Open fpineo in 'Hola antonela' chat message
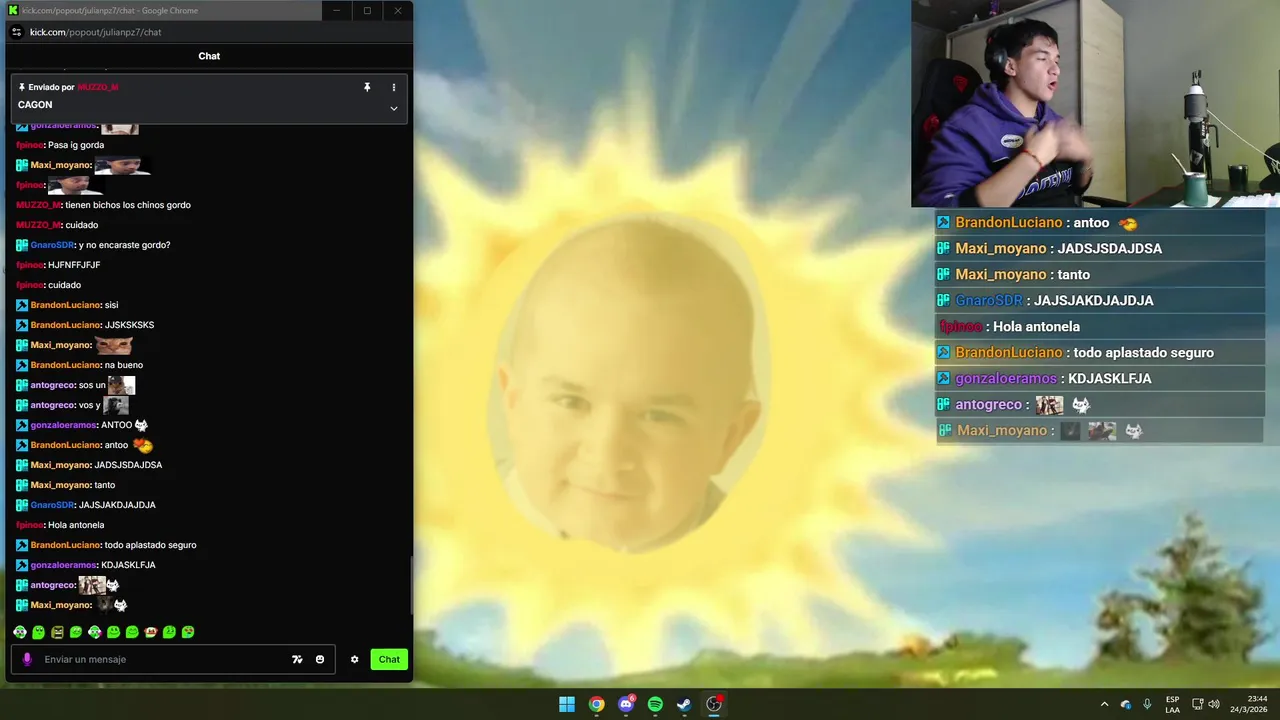This screenshot has width=1280, height=720. tap(30, 525)
